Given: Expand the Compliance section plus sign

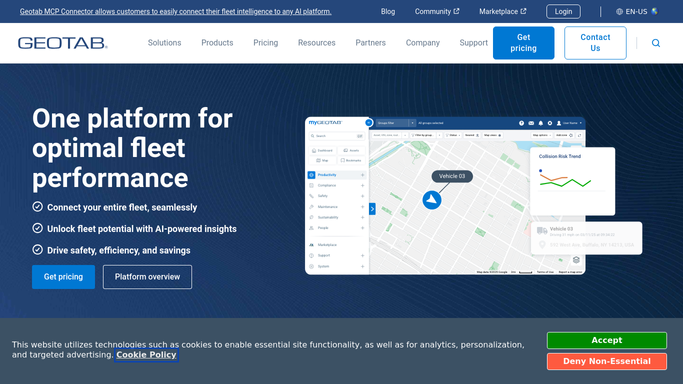Looking at the screenshot, I should click(362, 185).
